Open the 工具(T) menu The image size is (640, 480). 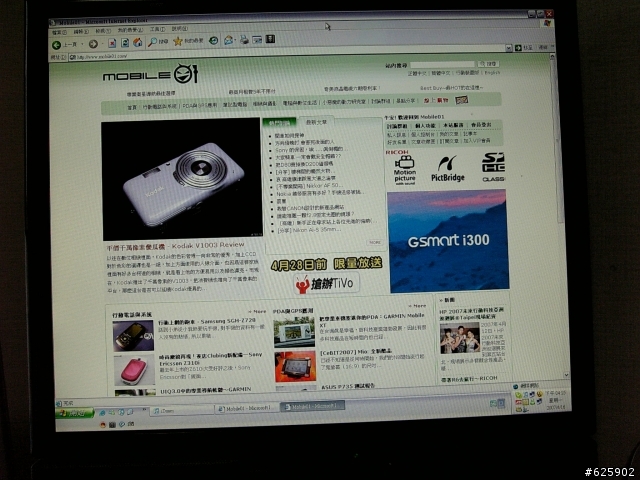[x=157, y=29]
